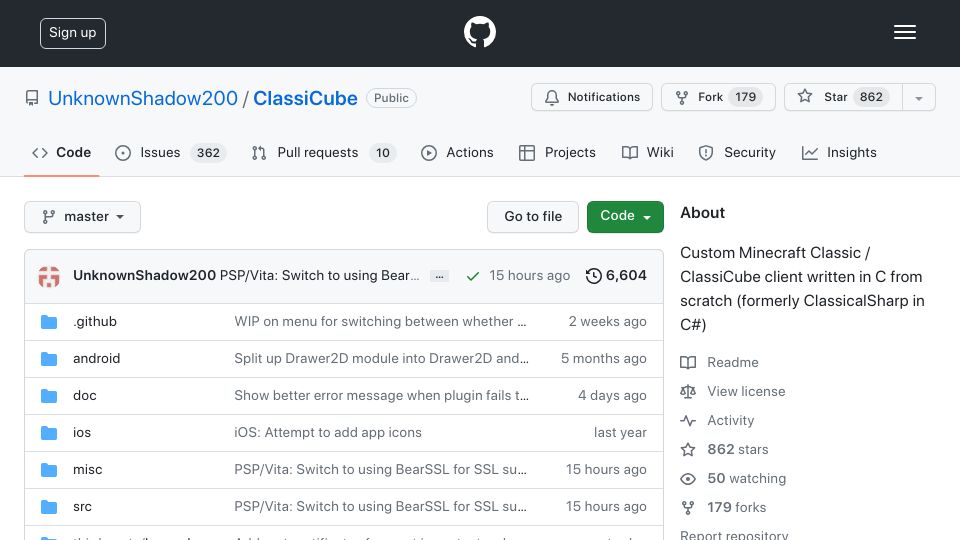Star the repository with the Star button
960x540 pixels.
(x=843, y=97)
